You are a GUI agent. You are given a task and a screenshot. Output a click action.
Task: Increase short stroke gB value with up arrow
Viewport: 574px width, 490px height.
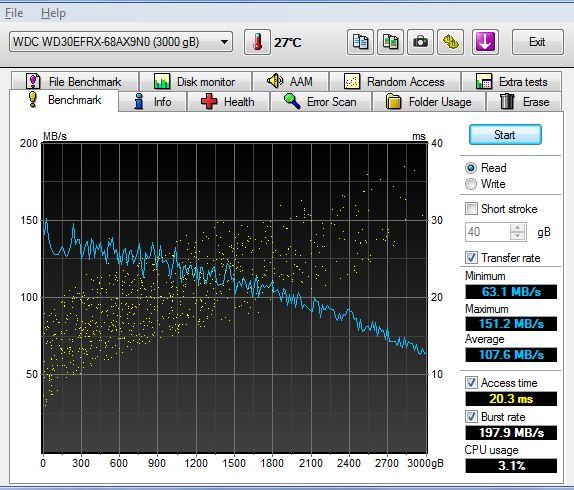517,228
